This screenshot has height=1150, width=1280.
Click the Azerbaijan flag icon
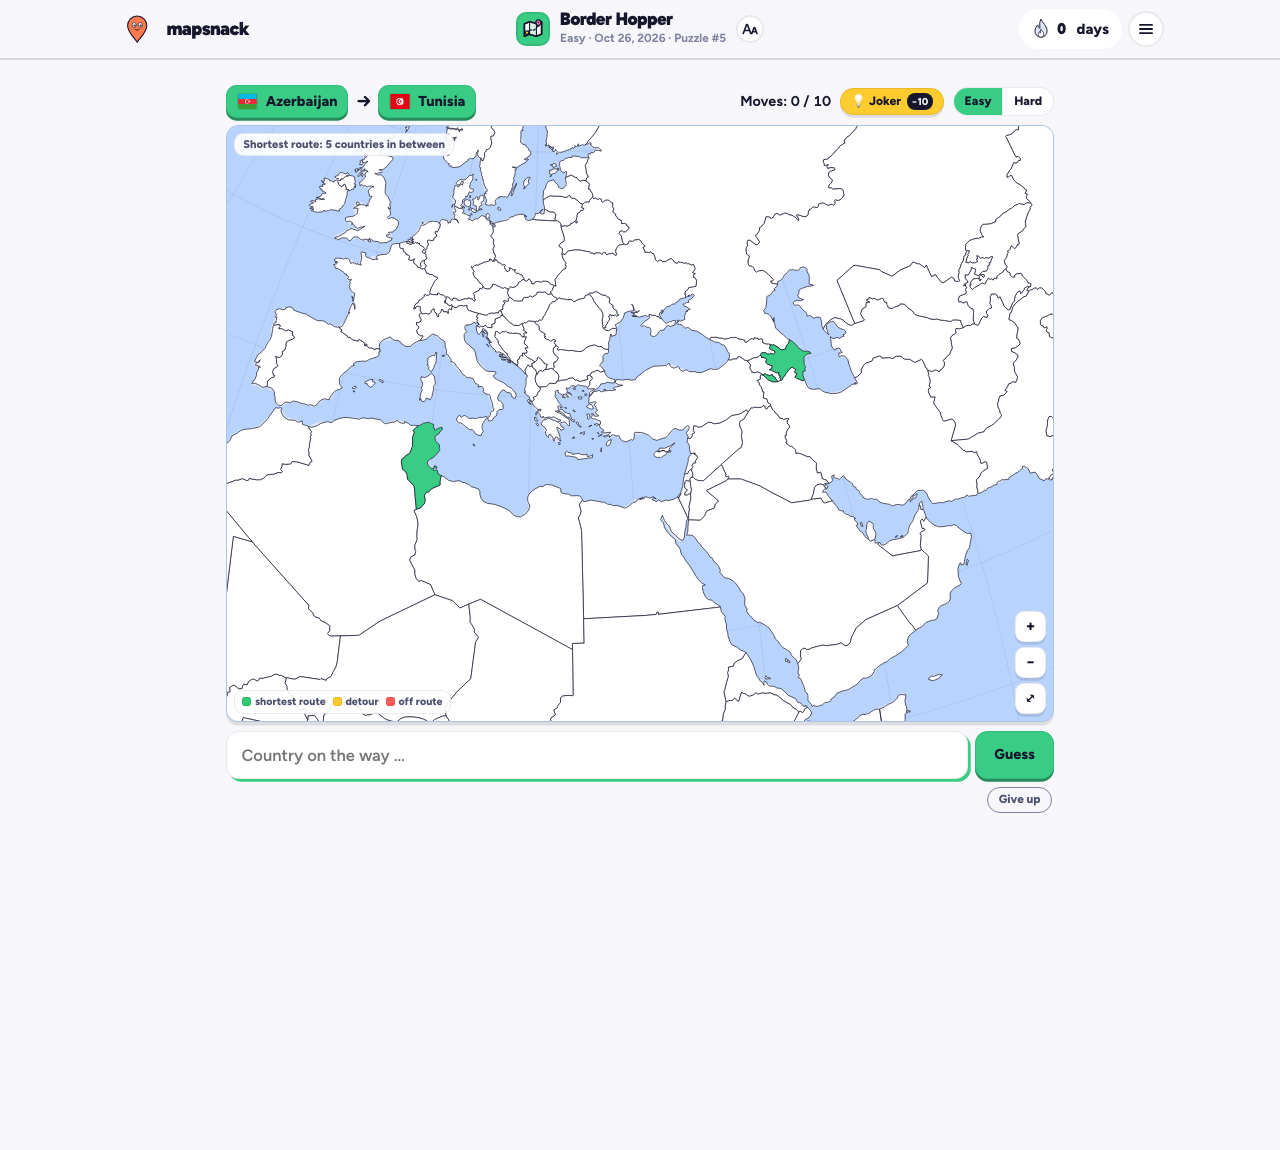click(x=247, y=101)
